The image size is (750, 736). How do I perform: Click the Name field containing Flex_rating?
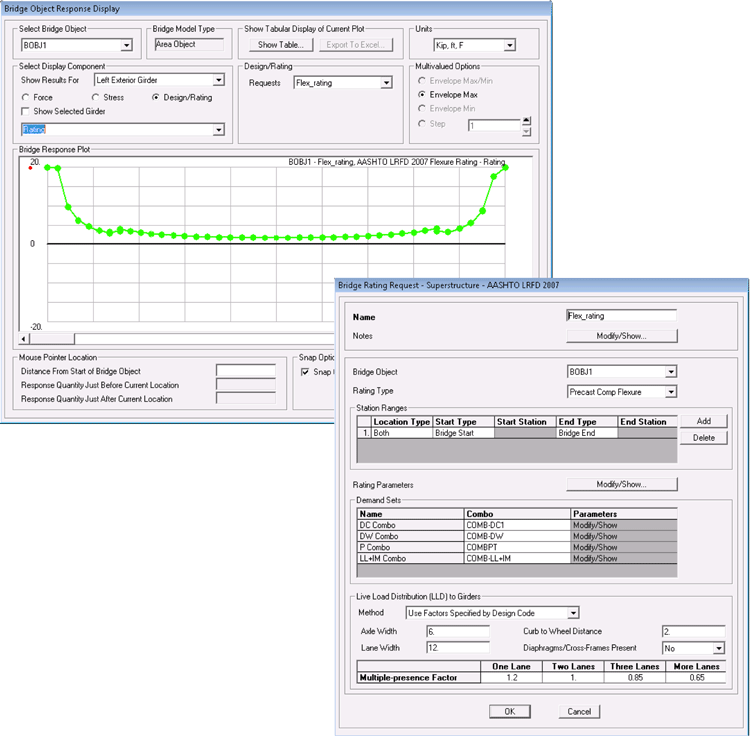click(621, 315)
